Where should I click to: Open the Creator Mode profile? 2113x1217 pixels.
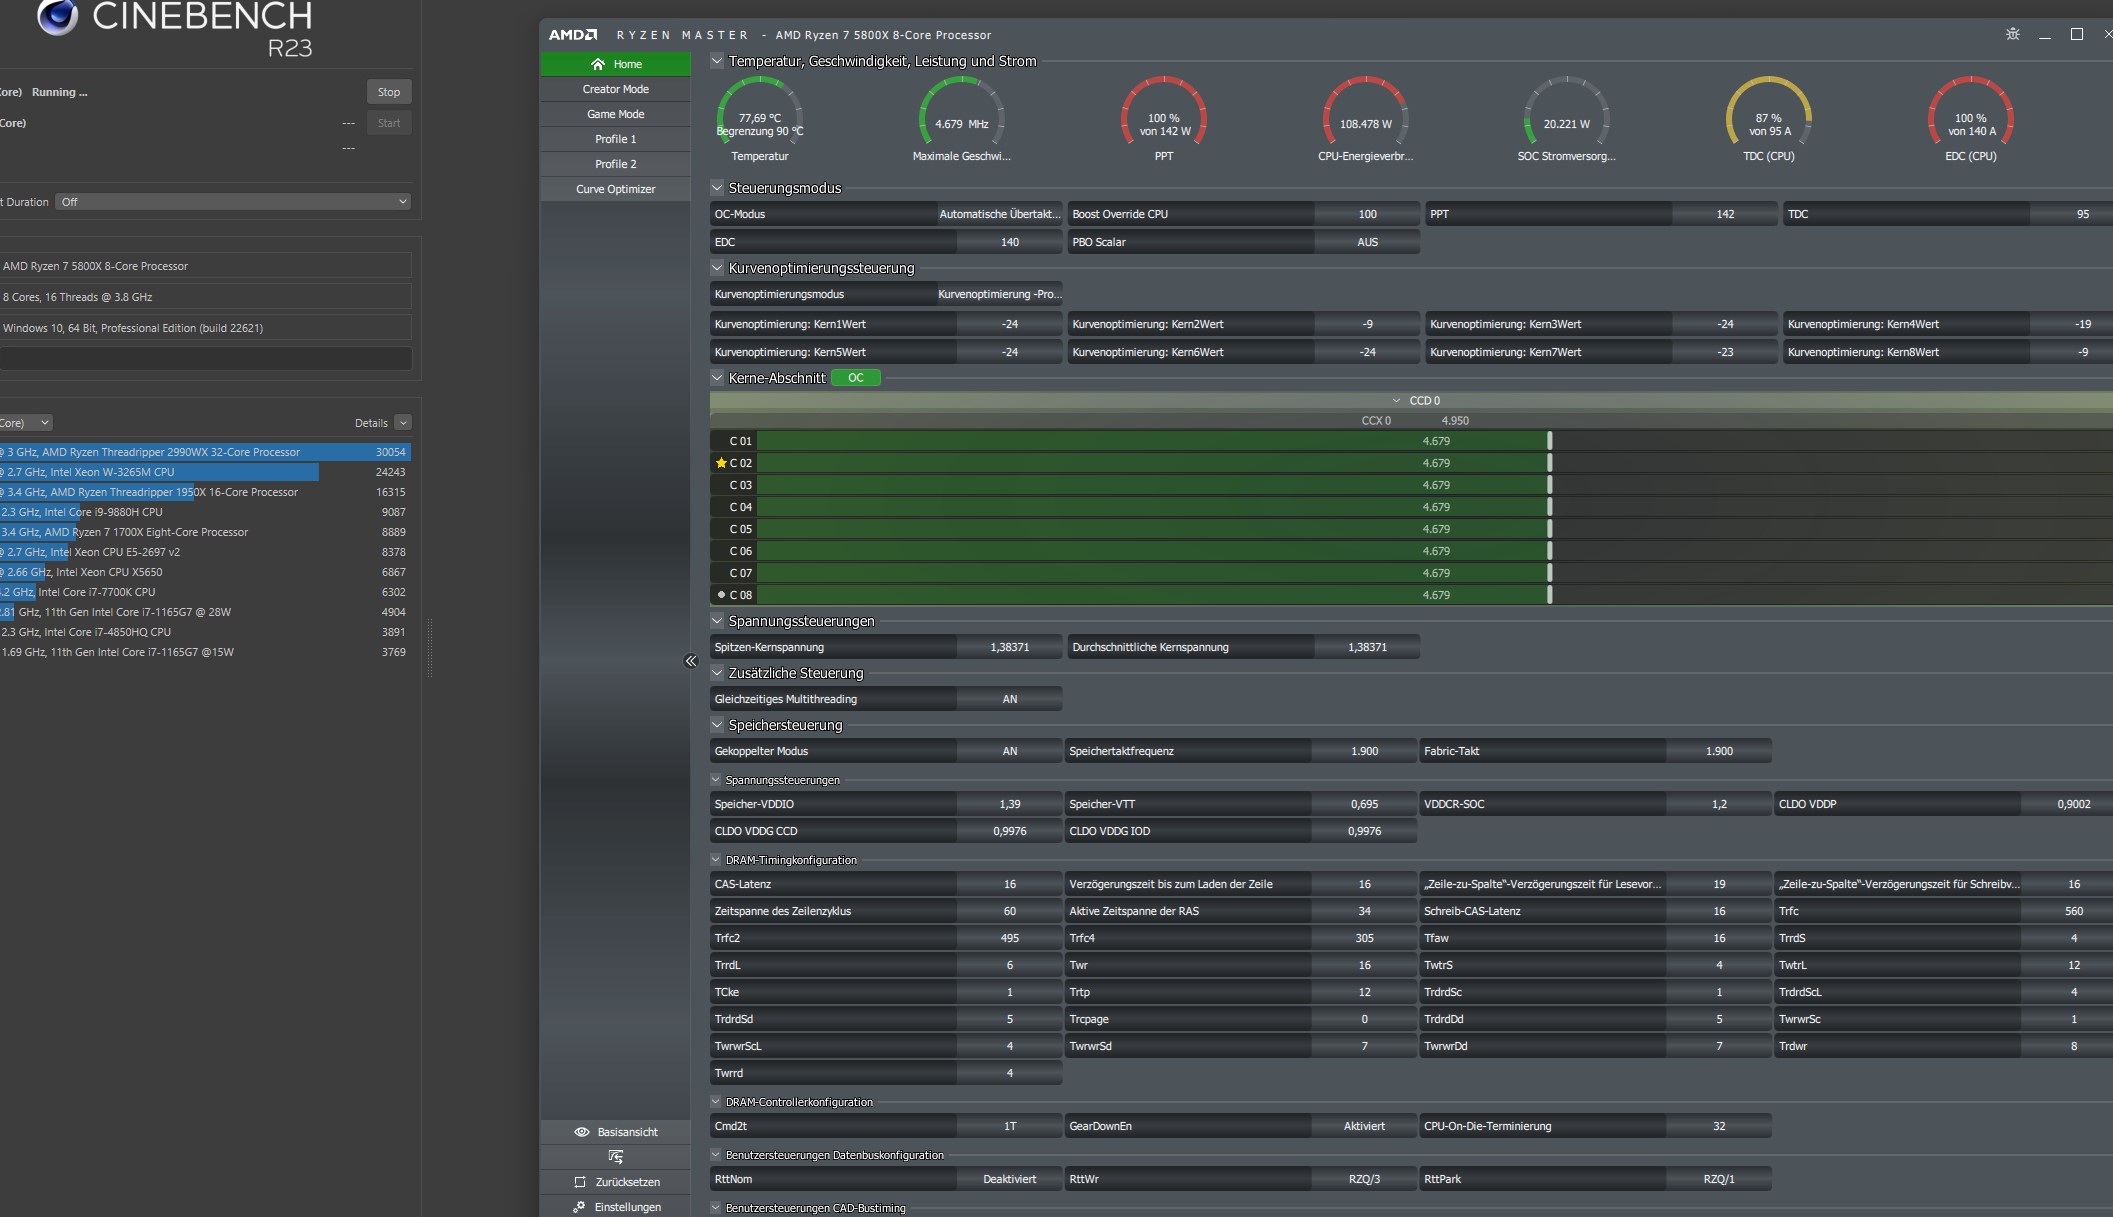click(x=615, y=89)
